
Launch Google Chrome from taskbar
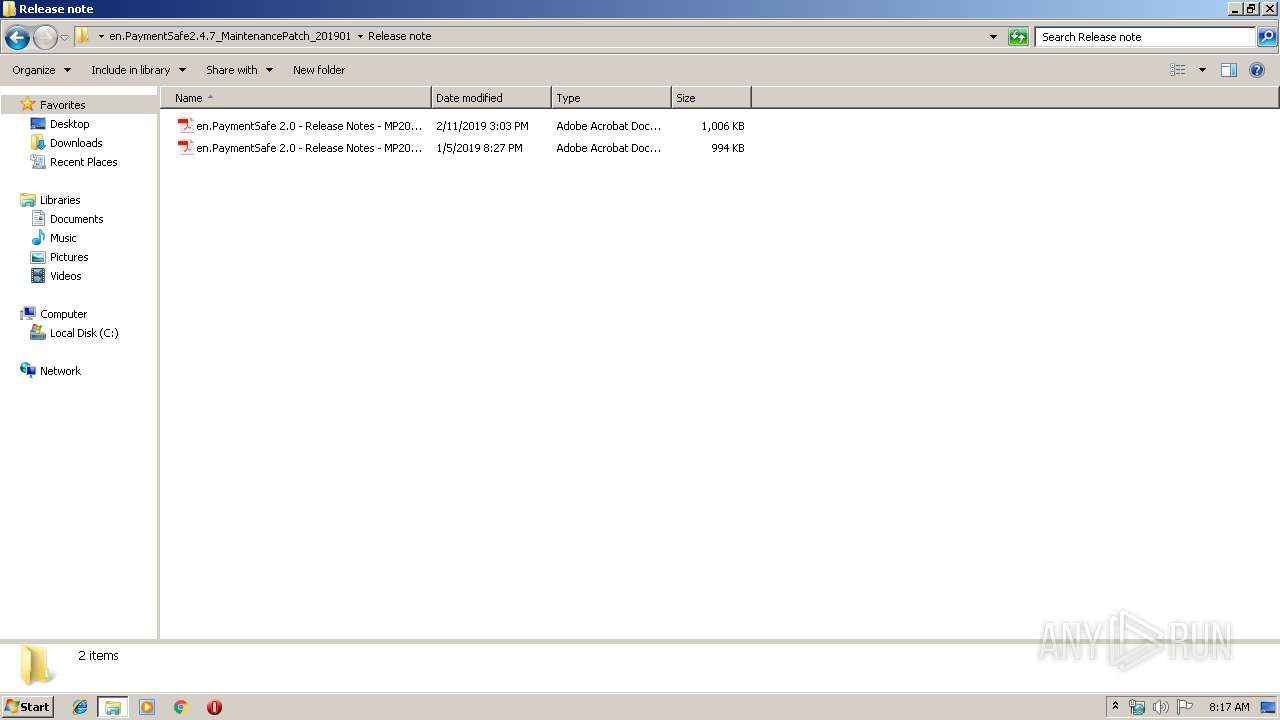[x=181, y=707]
